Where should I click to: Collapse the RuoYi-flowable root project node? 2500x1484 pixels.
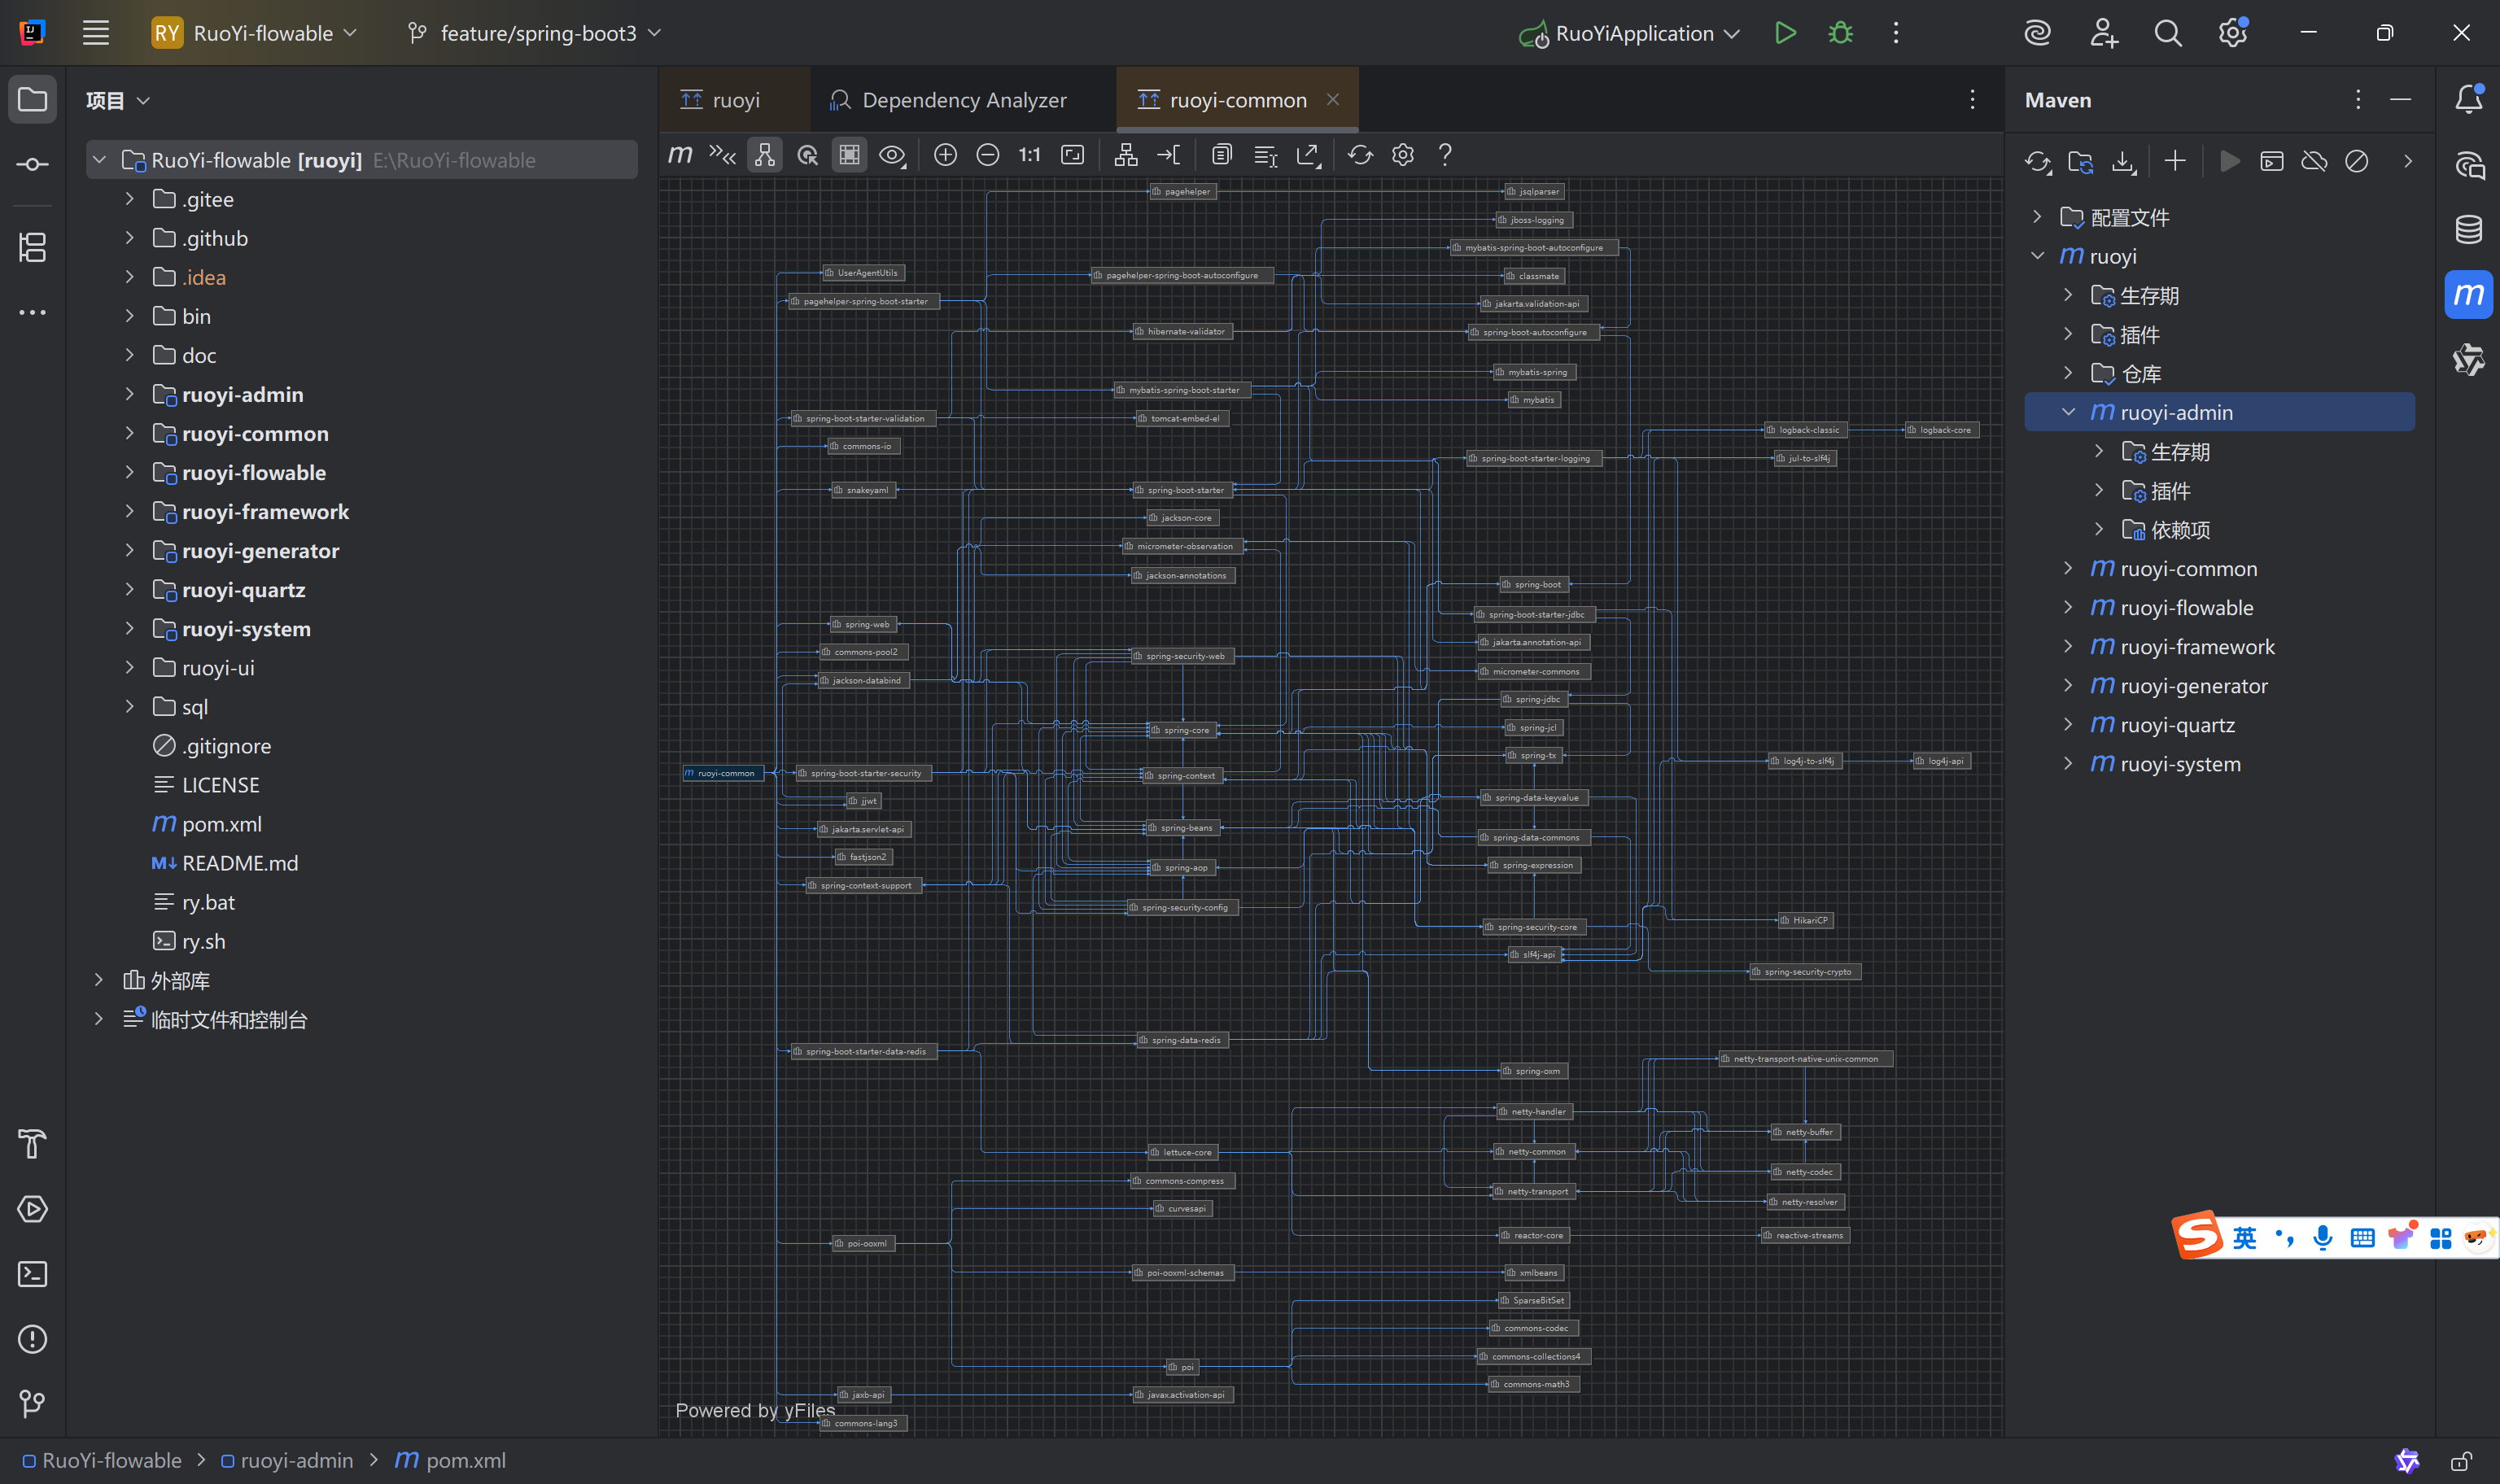point(99,160)
